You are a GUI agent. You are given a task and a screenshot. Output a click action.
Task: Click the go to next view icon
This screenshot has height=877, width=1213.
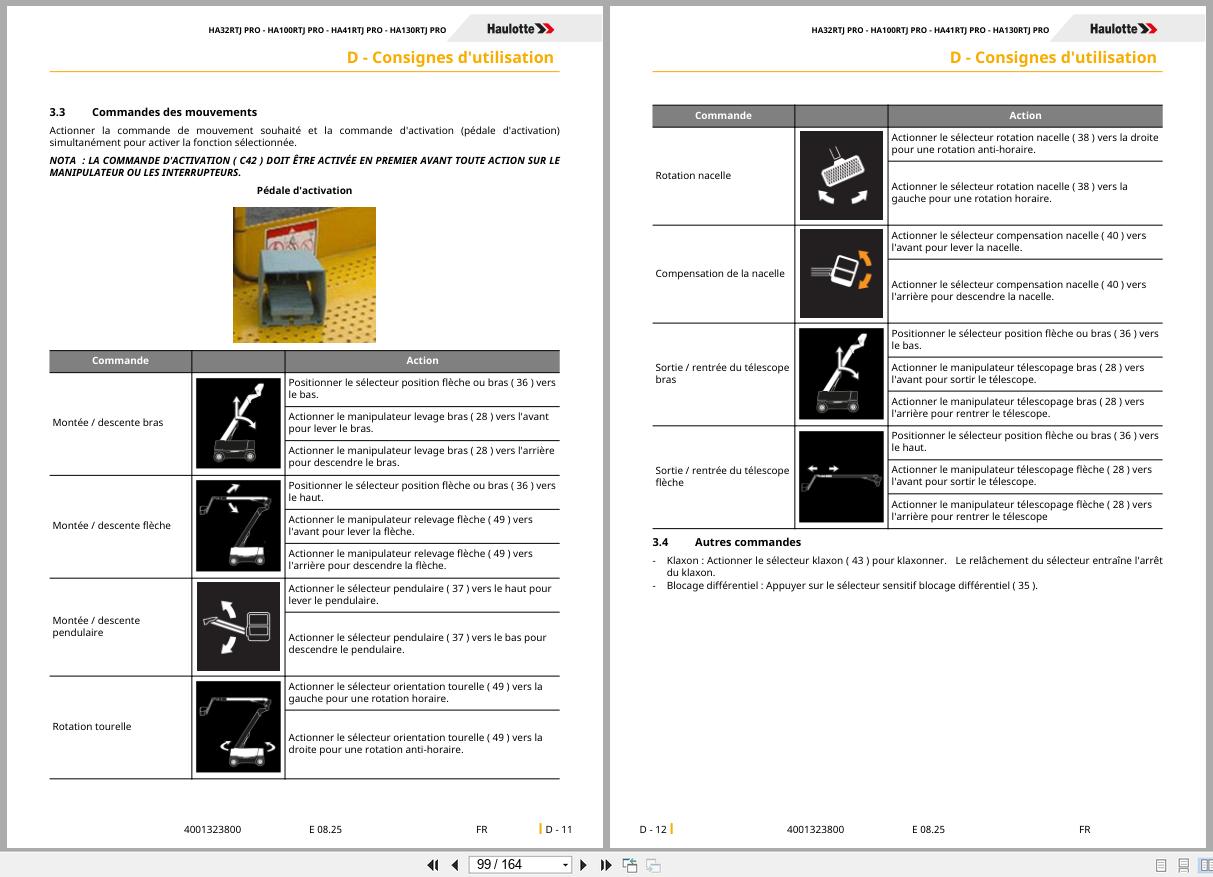(653, 865)
